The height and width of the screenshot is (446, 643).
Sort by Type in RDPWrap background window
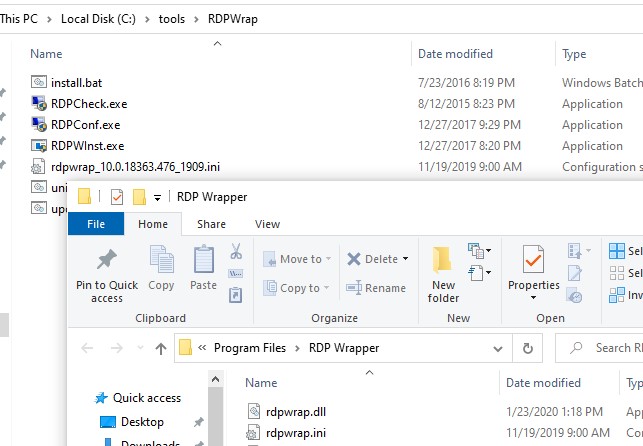tap(574, 54)
